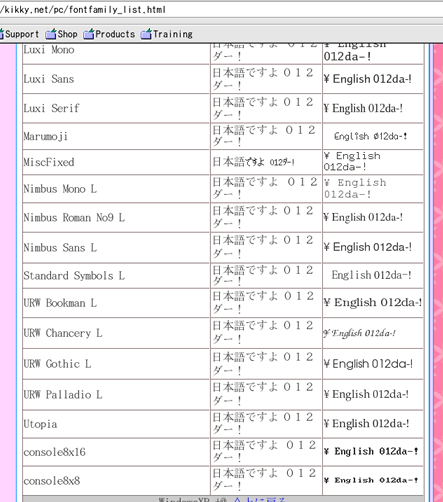The width and height of the screenshot is (443, 502).
Task: Click the English sample in URW Bookman L row
Action: coord(373,303)
